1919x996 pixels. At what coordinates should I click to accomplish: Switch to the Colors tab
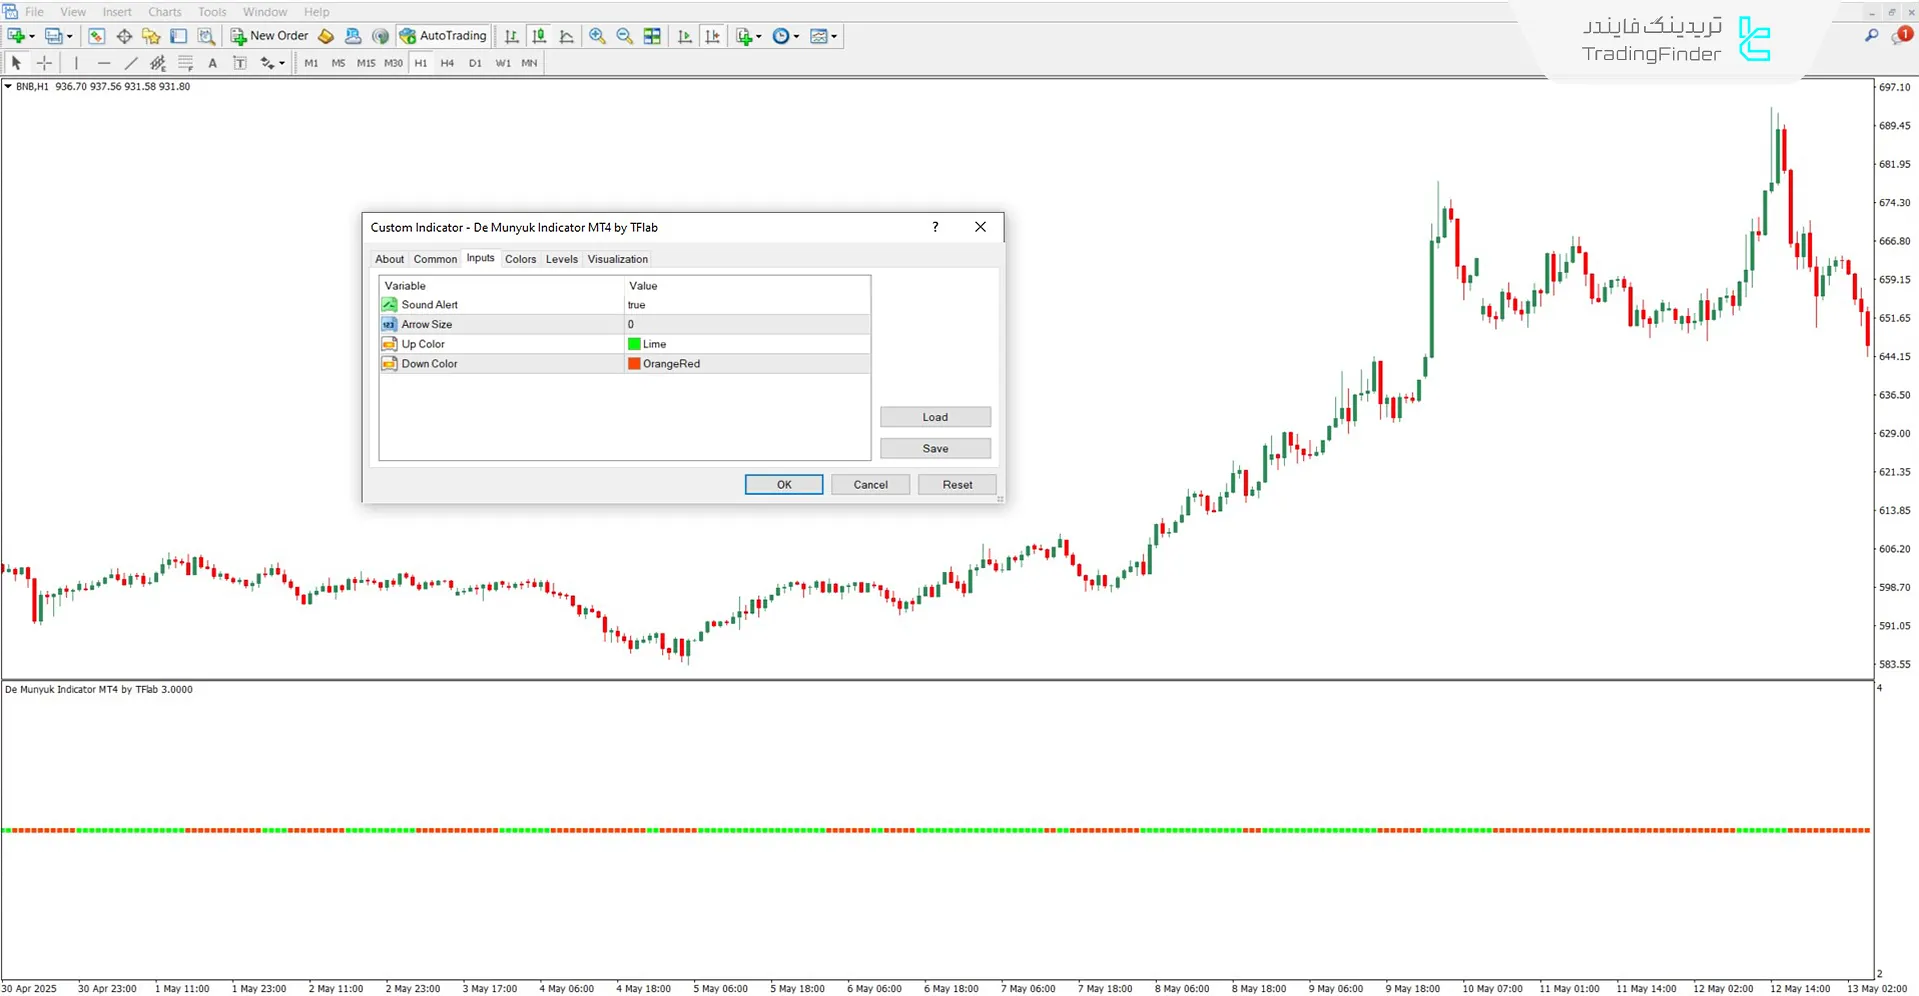520,259
